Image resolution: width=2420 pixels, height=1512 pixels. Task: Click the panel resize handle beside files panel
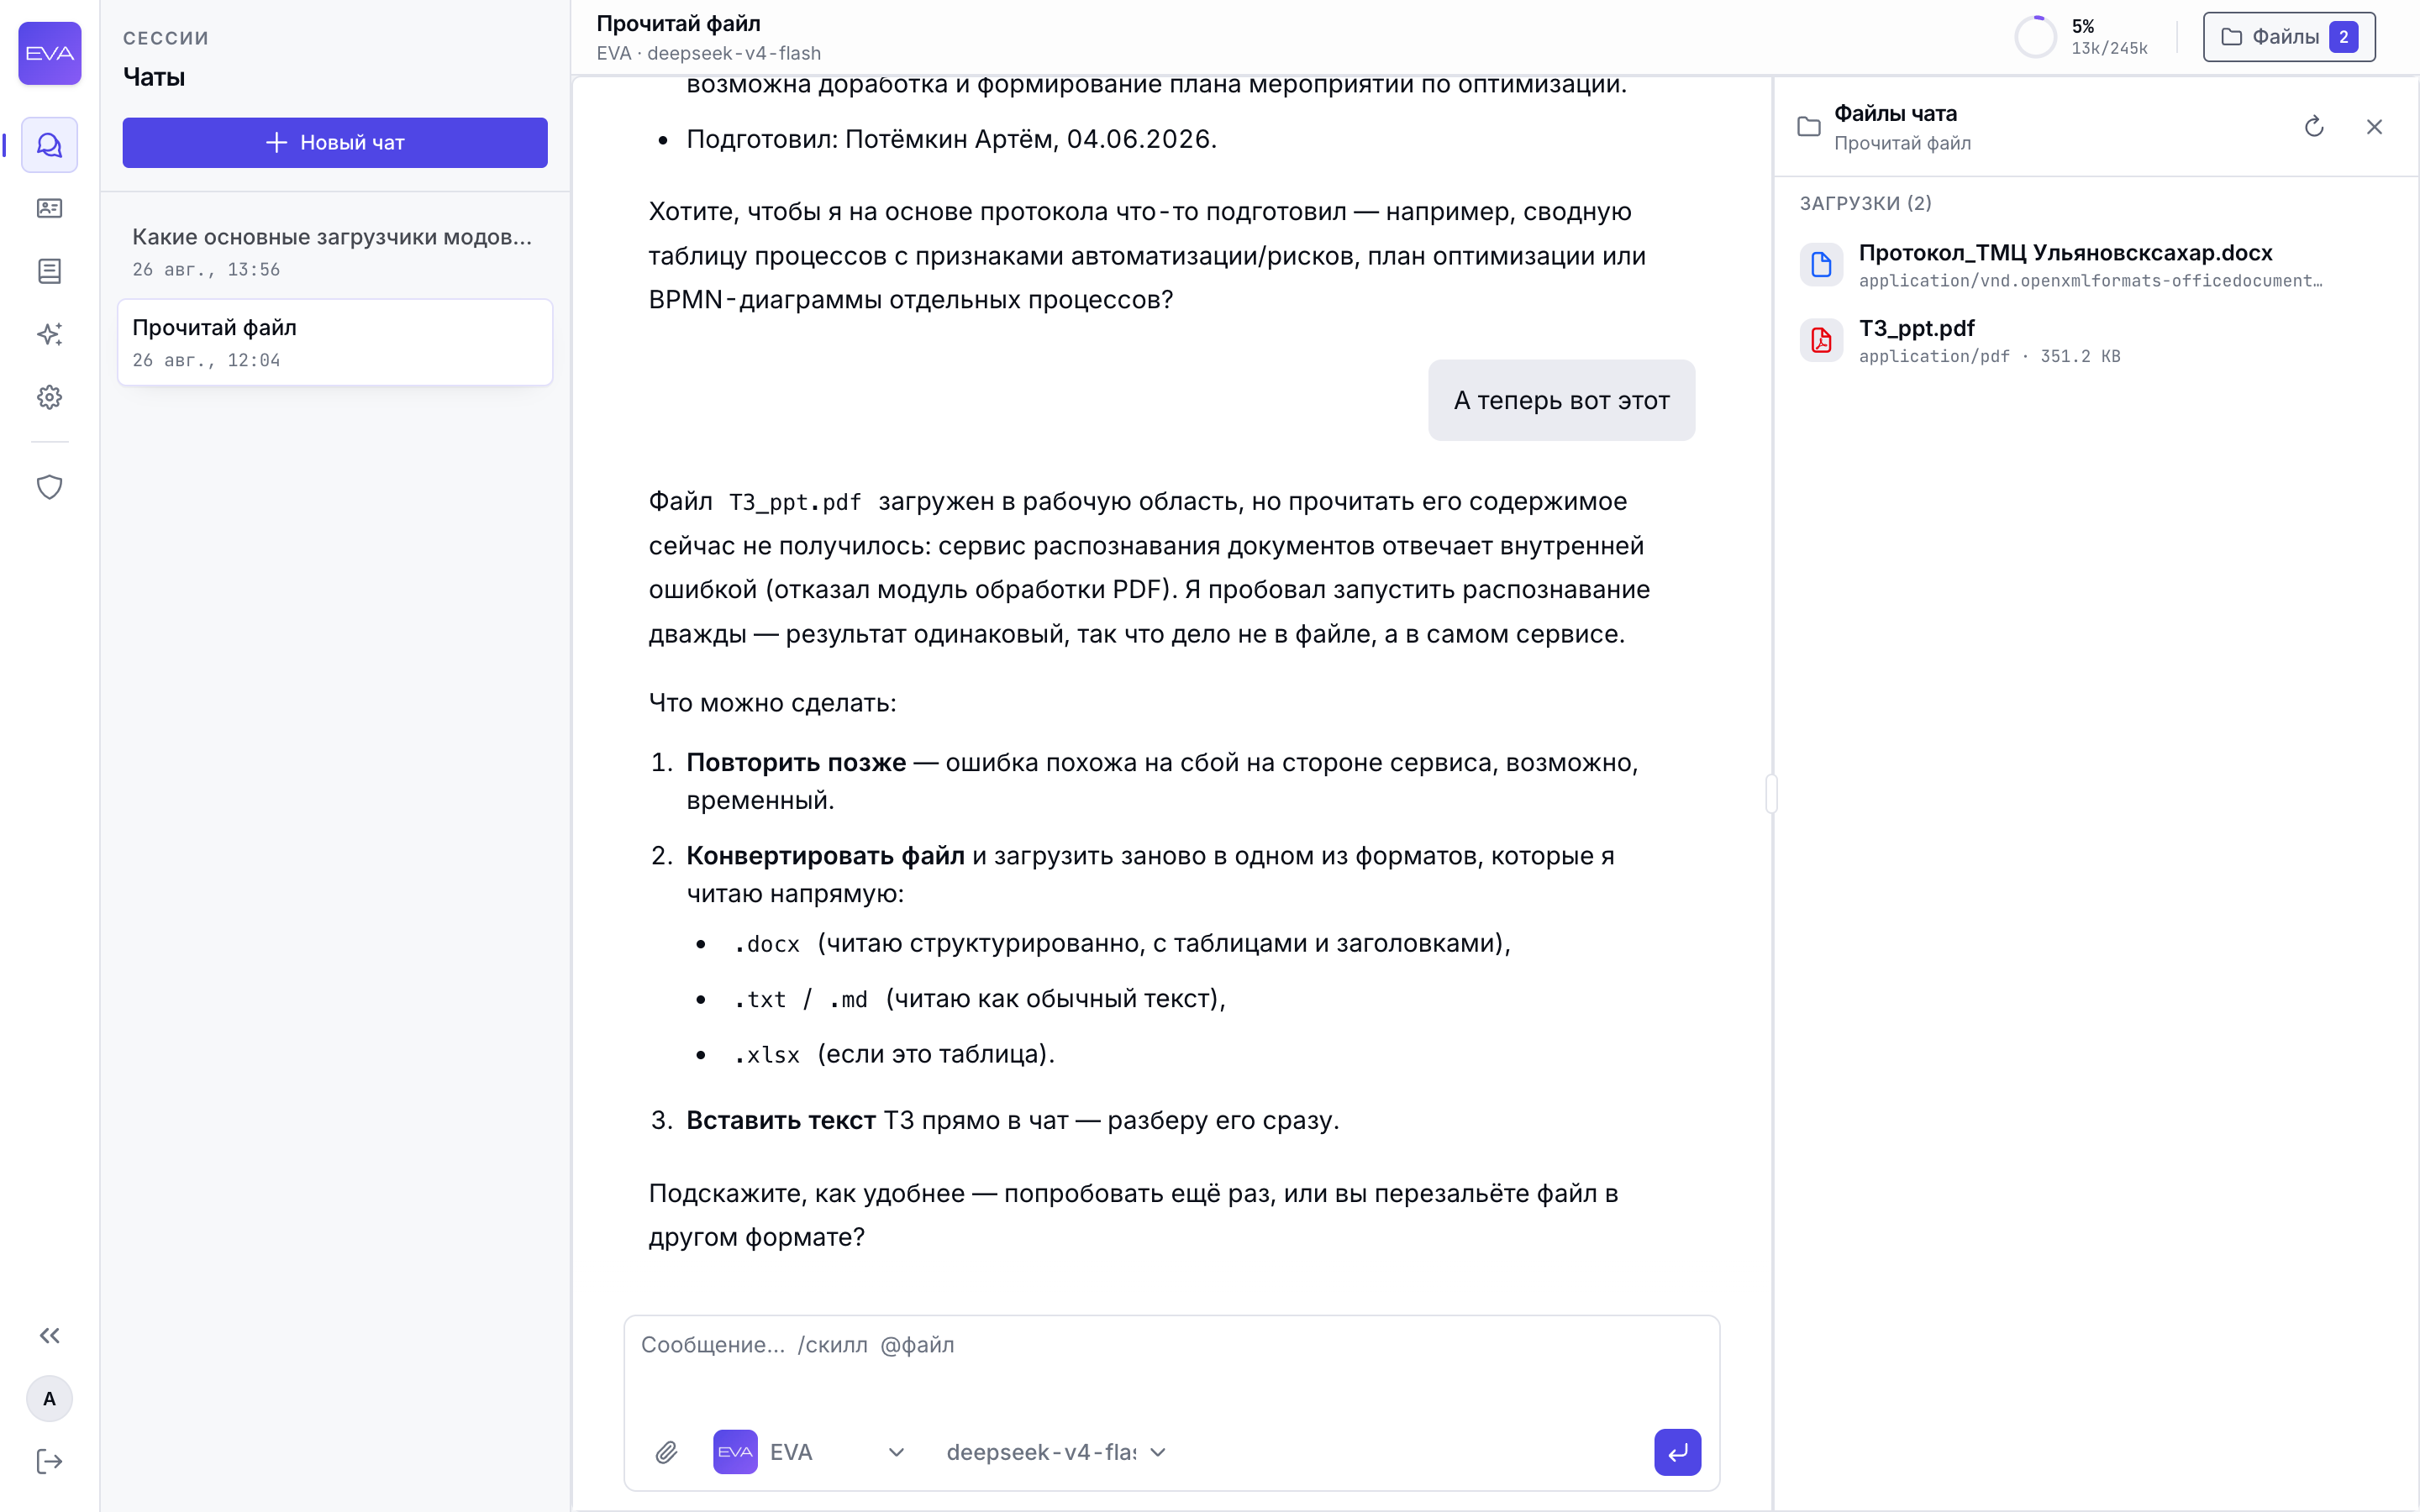(x=1771, y=794)
